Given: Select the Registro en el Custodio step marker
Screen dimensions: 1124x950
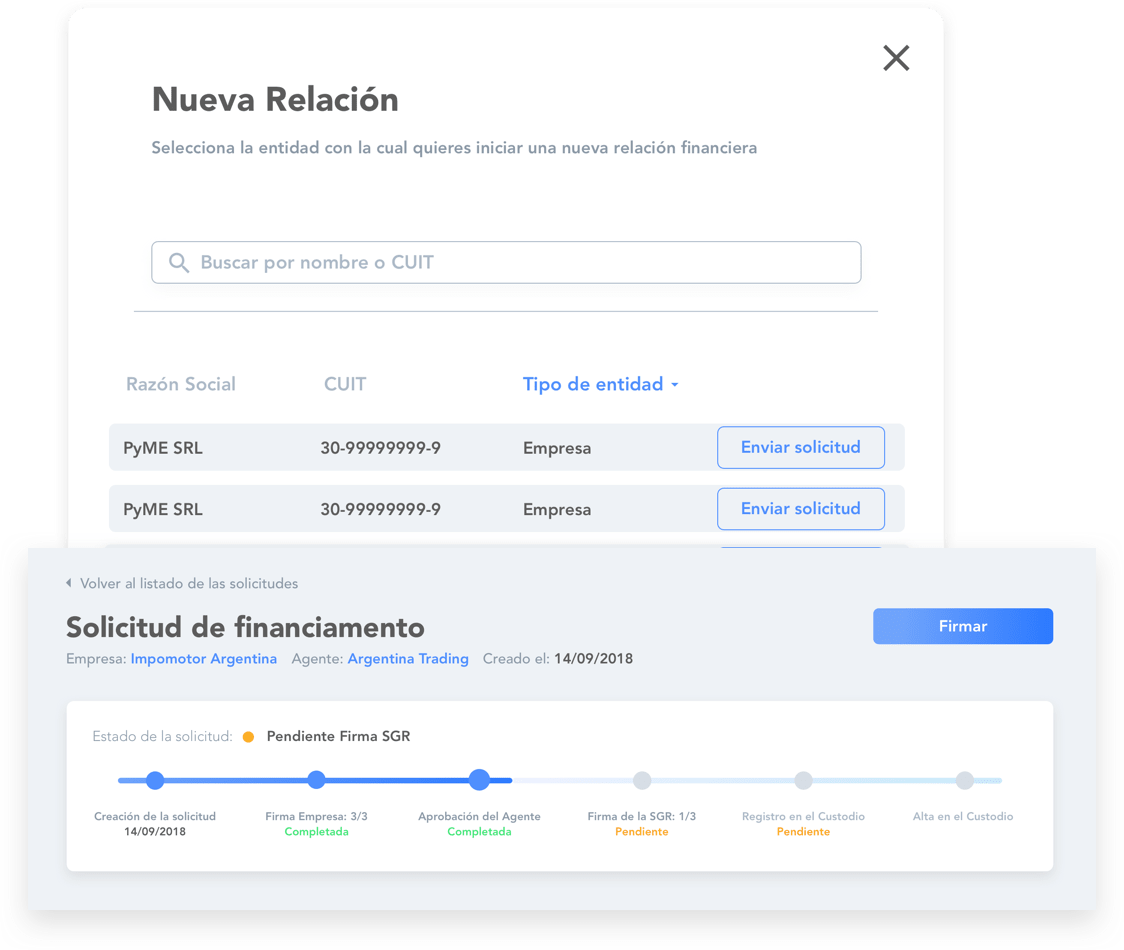Looking at the screenshot, I should tap(803, 780).
